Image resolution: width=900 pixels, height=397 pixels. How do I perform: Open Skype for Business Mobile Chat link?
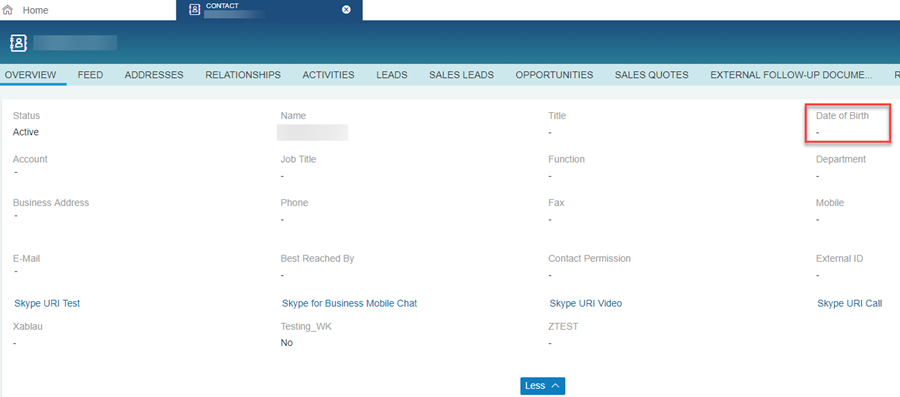click(x=350, y=303)
